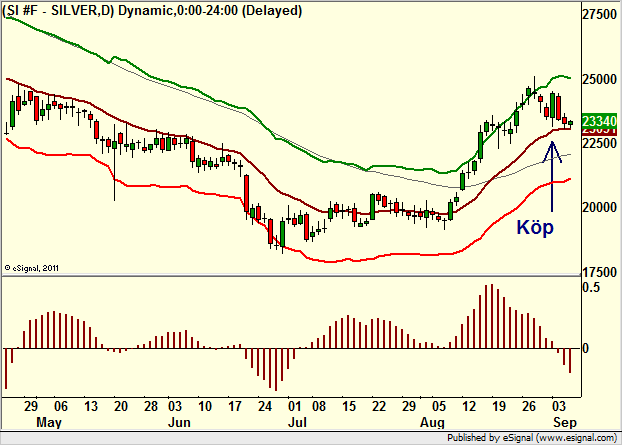
Task: Select the 01 date label above Jul
Action: point(295,406)
